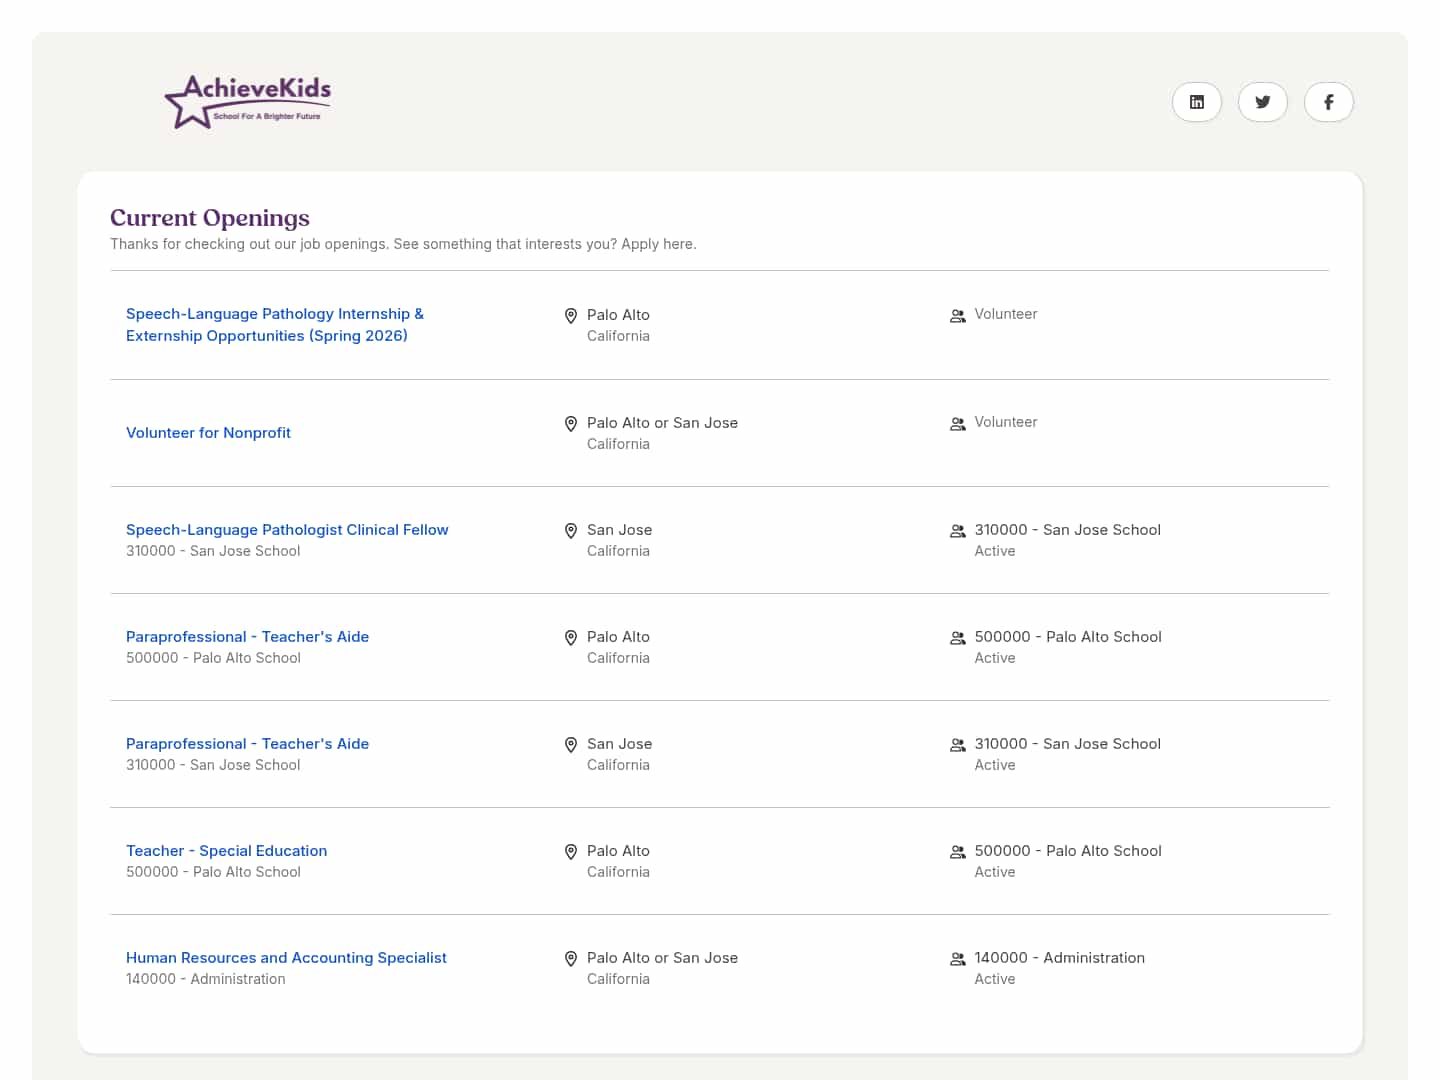Open Human Resources and Accounting Specialist listing

click(286, 957)
